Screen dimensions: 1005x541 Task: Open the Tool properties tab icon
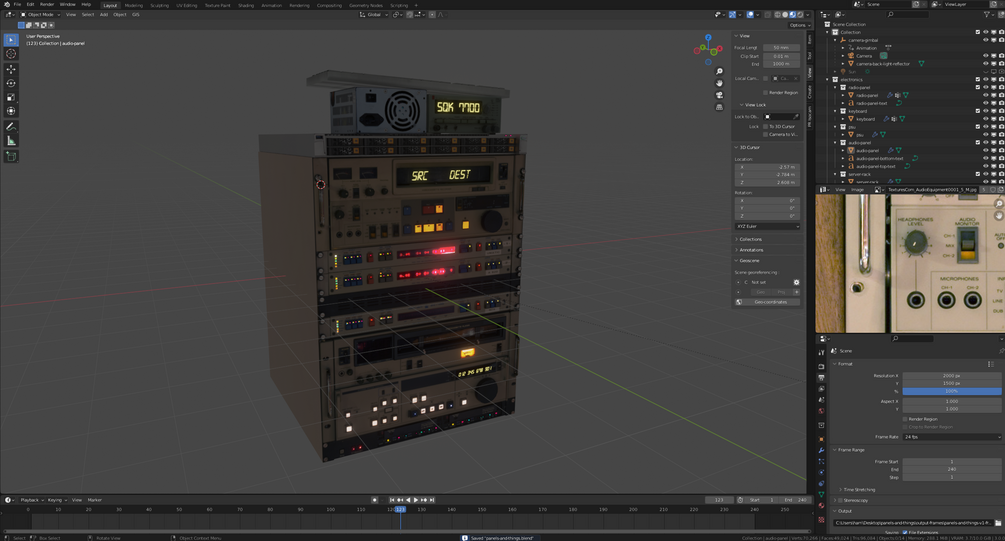(x=821, y=353)
